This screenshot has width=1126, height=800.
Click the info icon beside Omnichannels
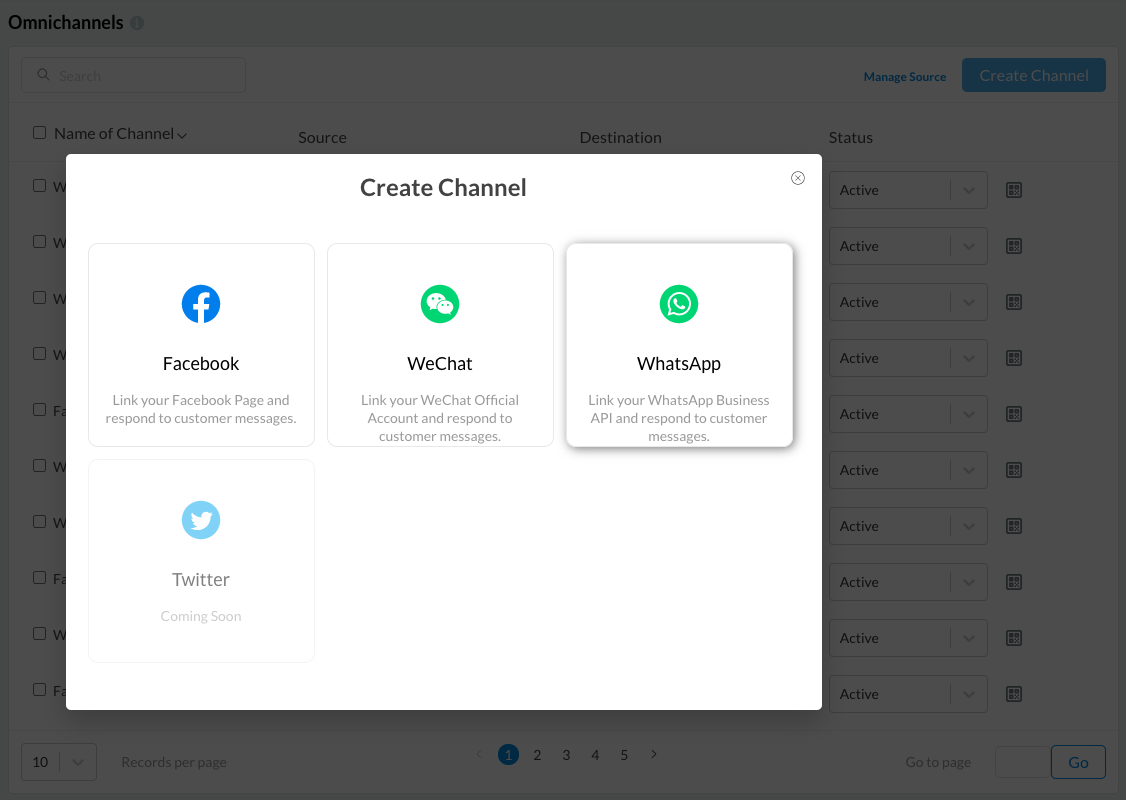click(136, 23)
